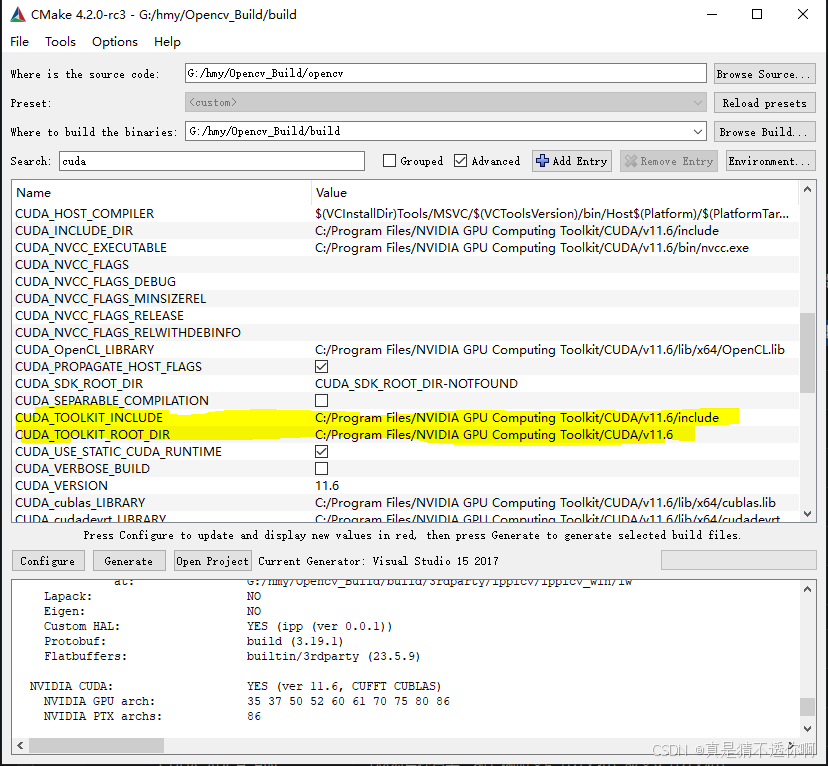Enable CUDA_VERBOSE_BUILD checkbox
Screen dimensions: 828x766
tap(321, 468)
